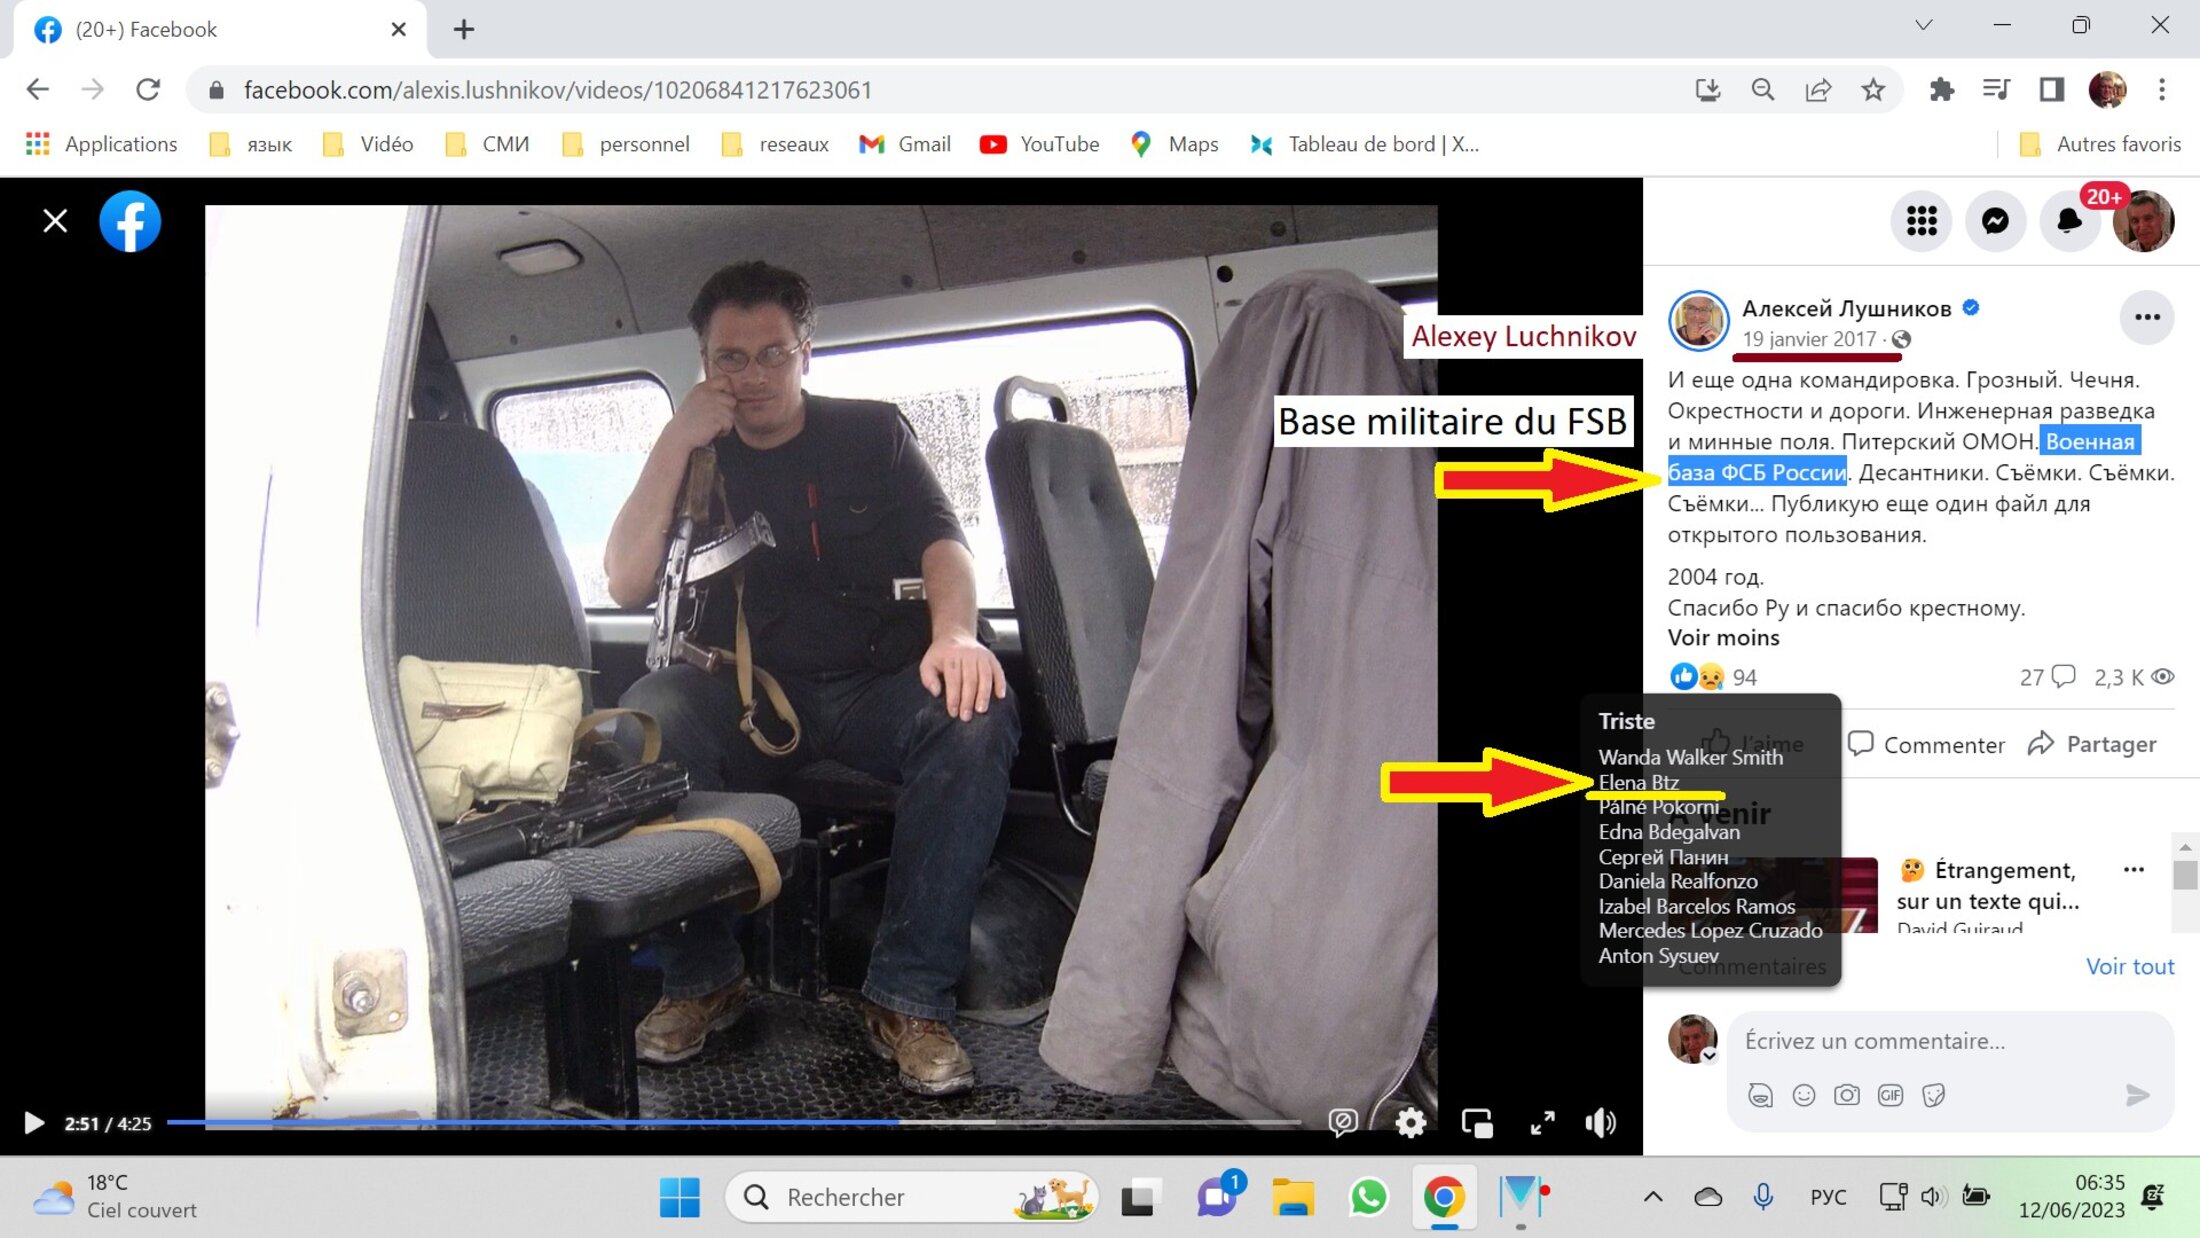Click Voir tout link

click(2130, 966)
